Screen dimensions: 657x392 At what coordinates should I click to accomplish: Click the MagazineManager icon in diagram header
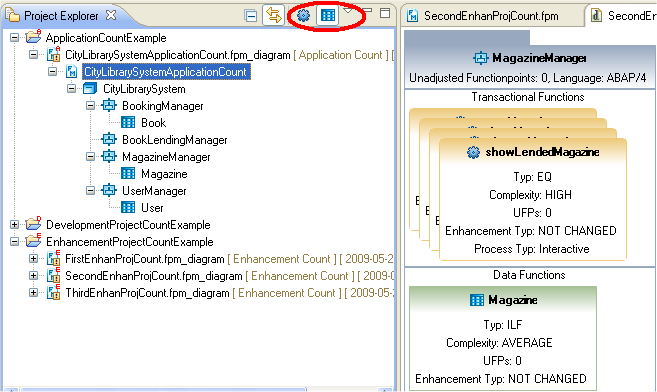point(481,58)
